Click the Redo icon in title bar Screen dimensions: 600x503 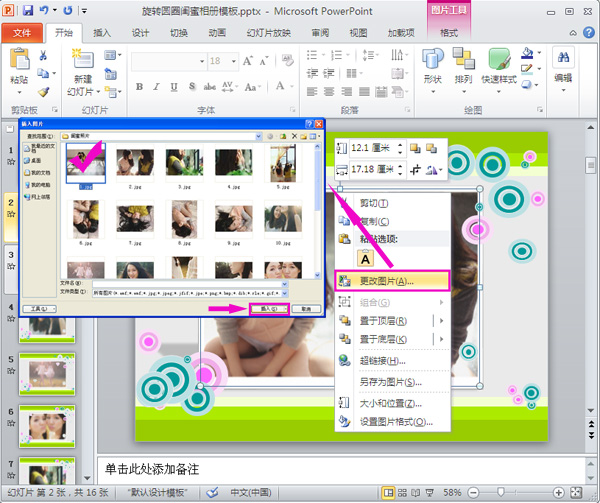(68, 11)
